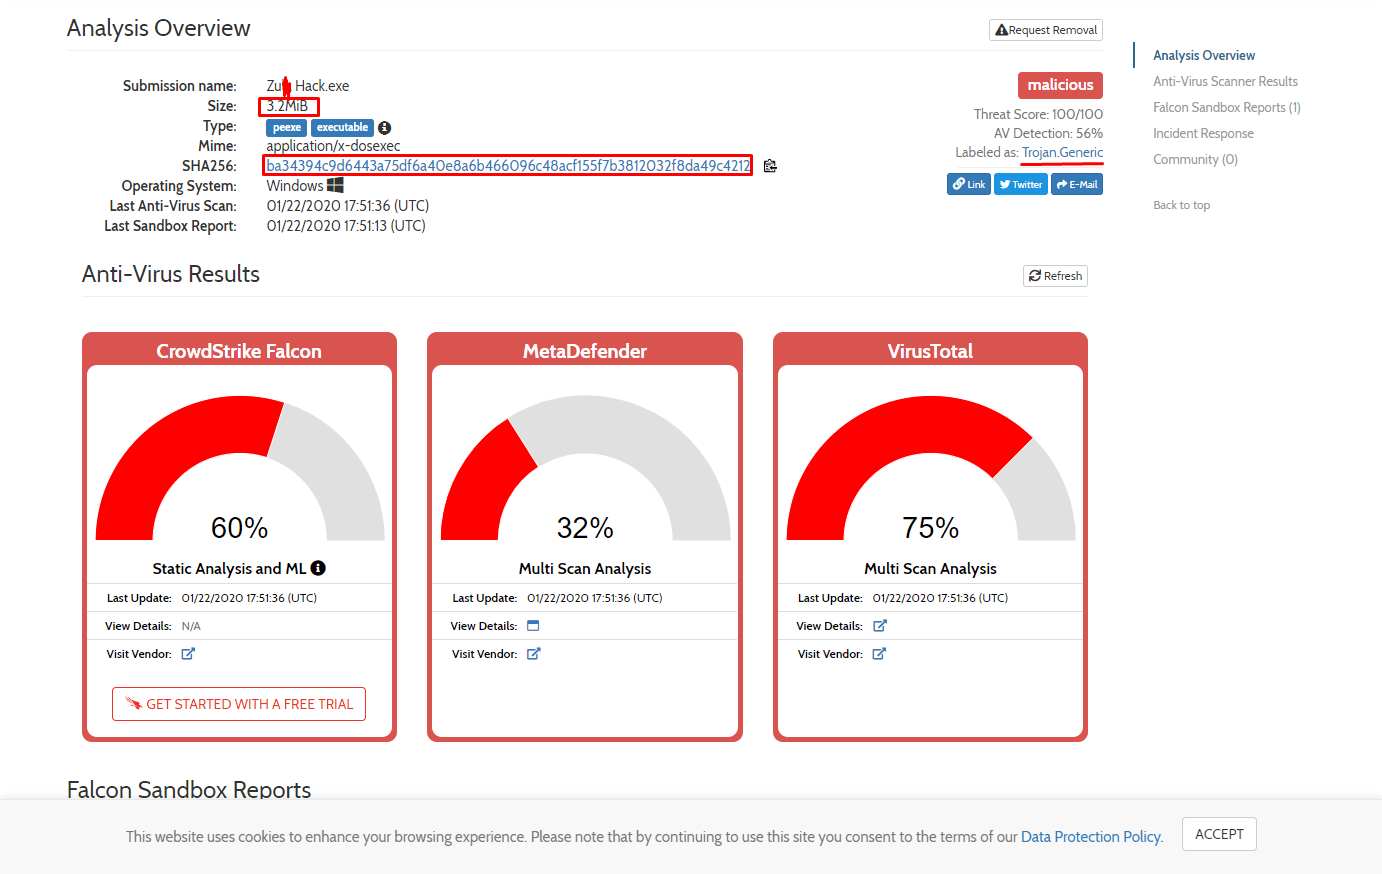This screenshot has height=874, width=1382.
Task: Click Multi Scan Analysis label in VirusTotal card
Action: coord(930,568)
